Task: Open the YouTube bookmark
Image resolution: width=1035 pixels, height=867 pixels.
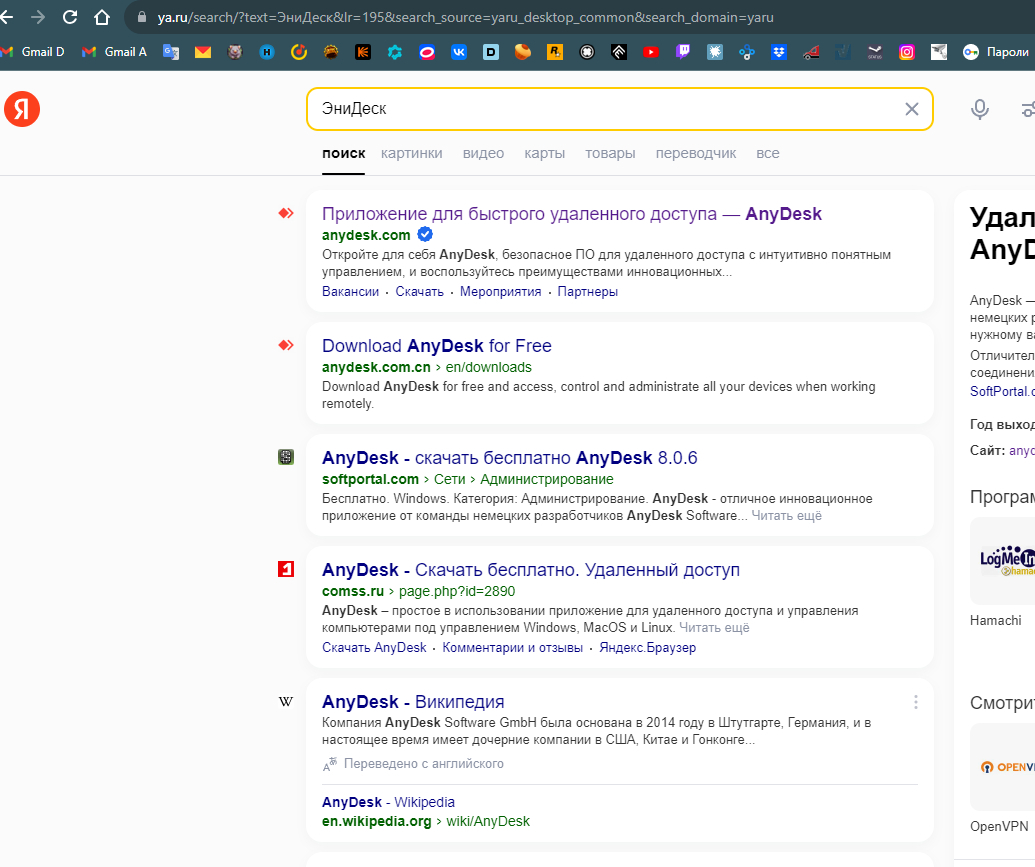Action: tap(651, 52)
